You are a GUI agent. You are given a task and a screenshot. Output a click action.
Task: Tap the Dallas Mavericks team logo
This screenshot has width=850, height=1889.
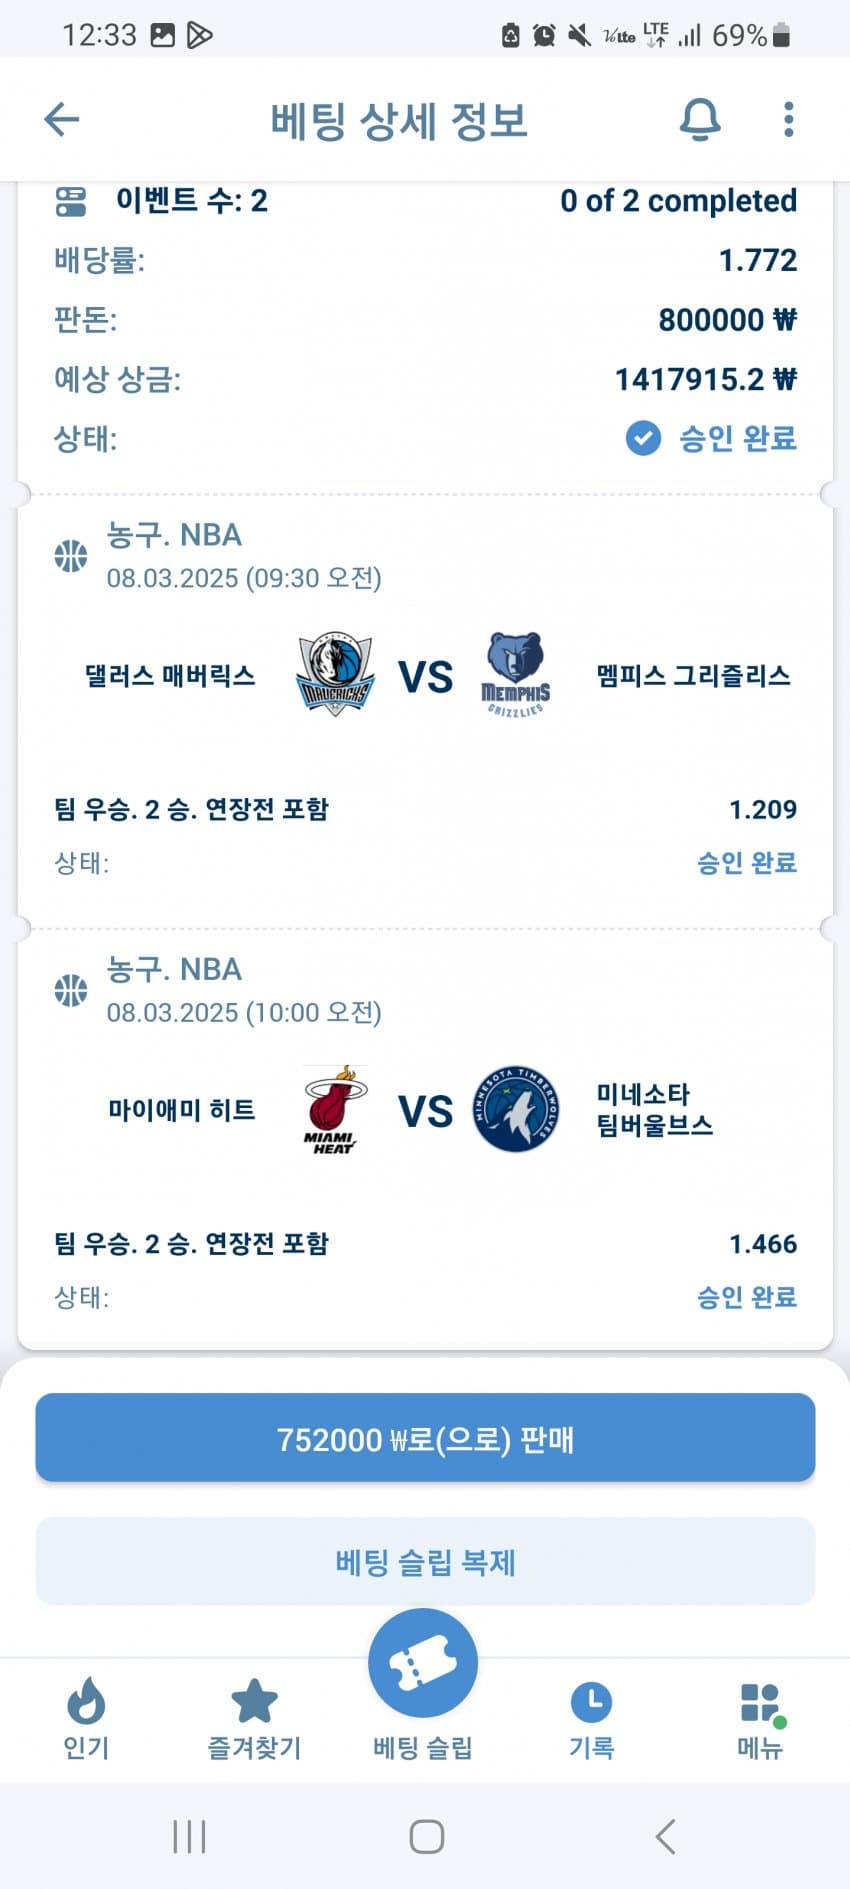tap(335, 674)
